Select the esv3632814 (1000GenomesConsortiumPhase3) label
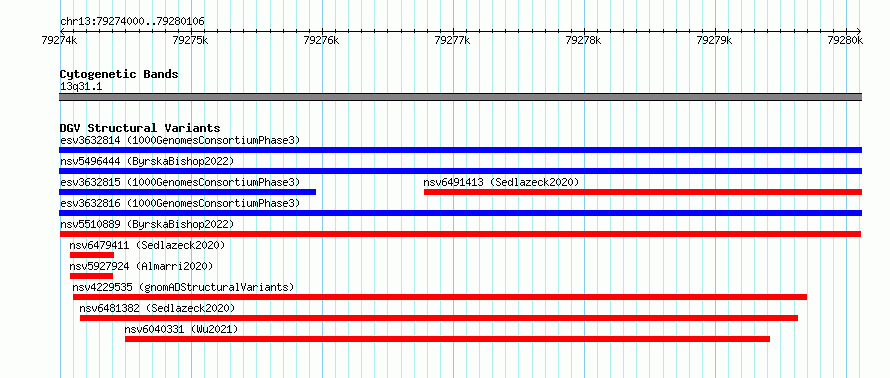 180,140
